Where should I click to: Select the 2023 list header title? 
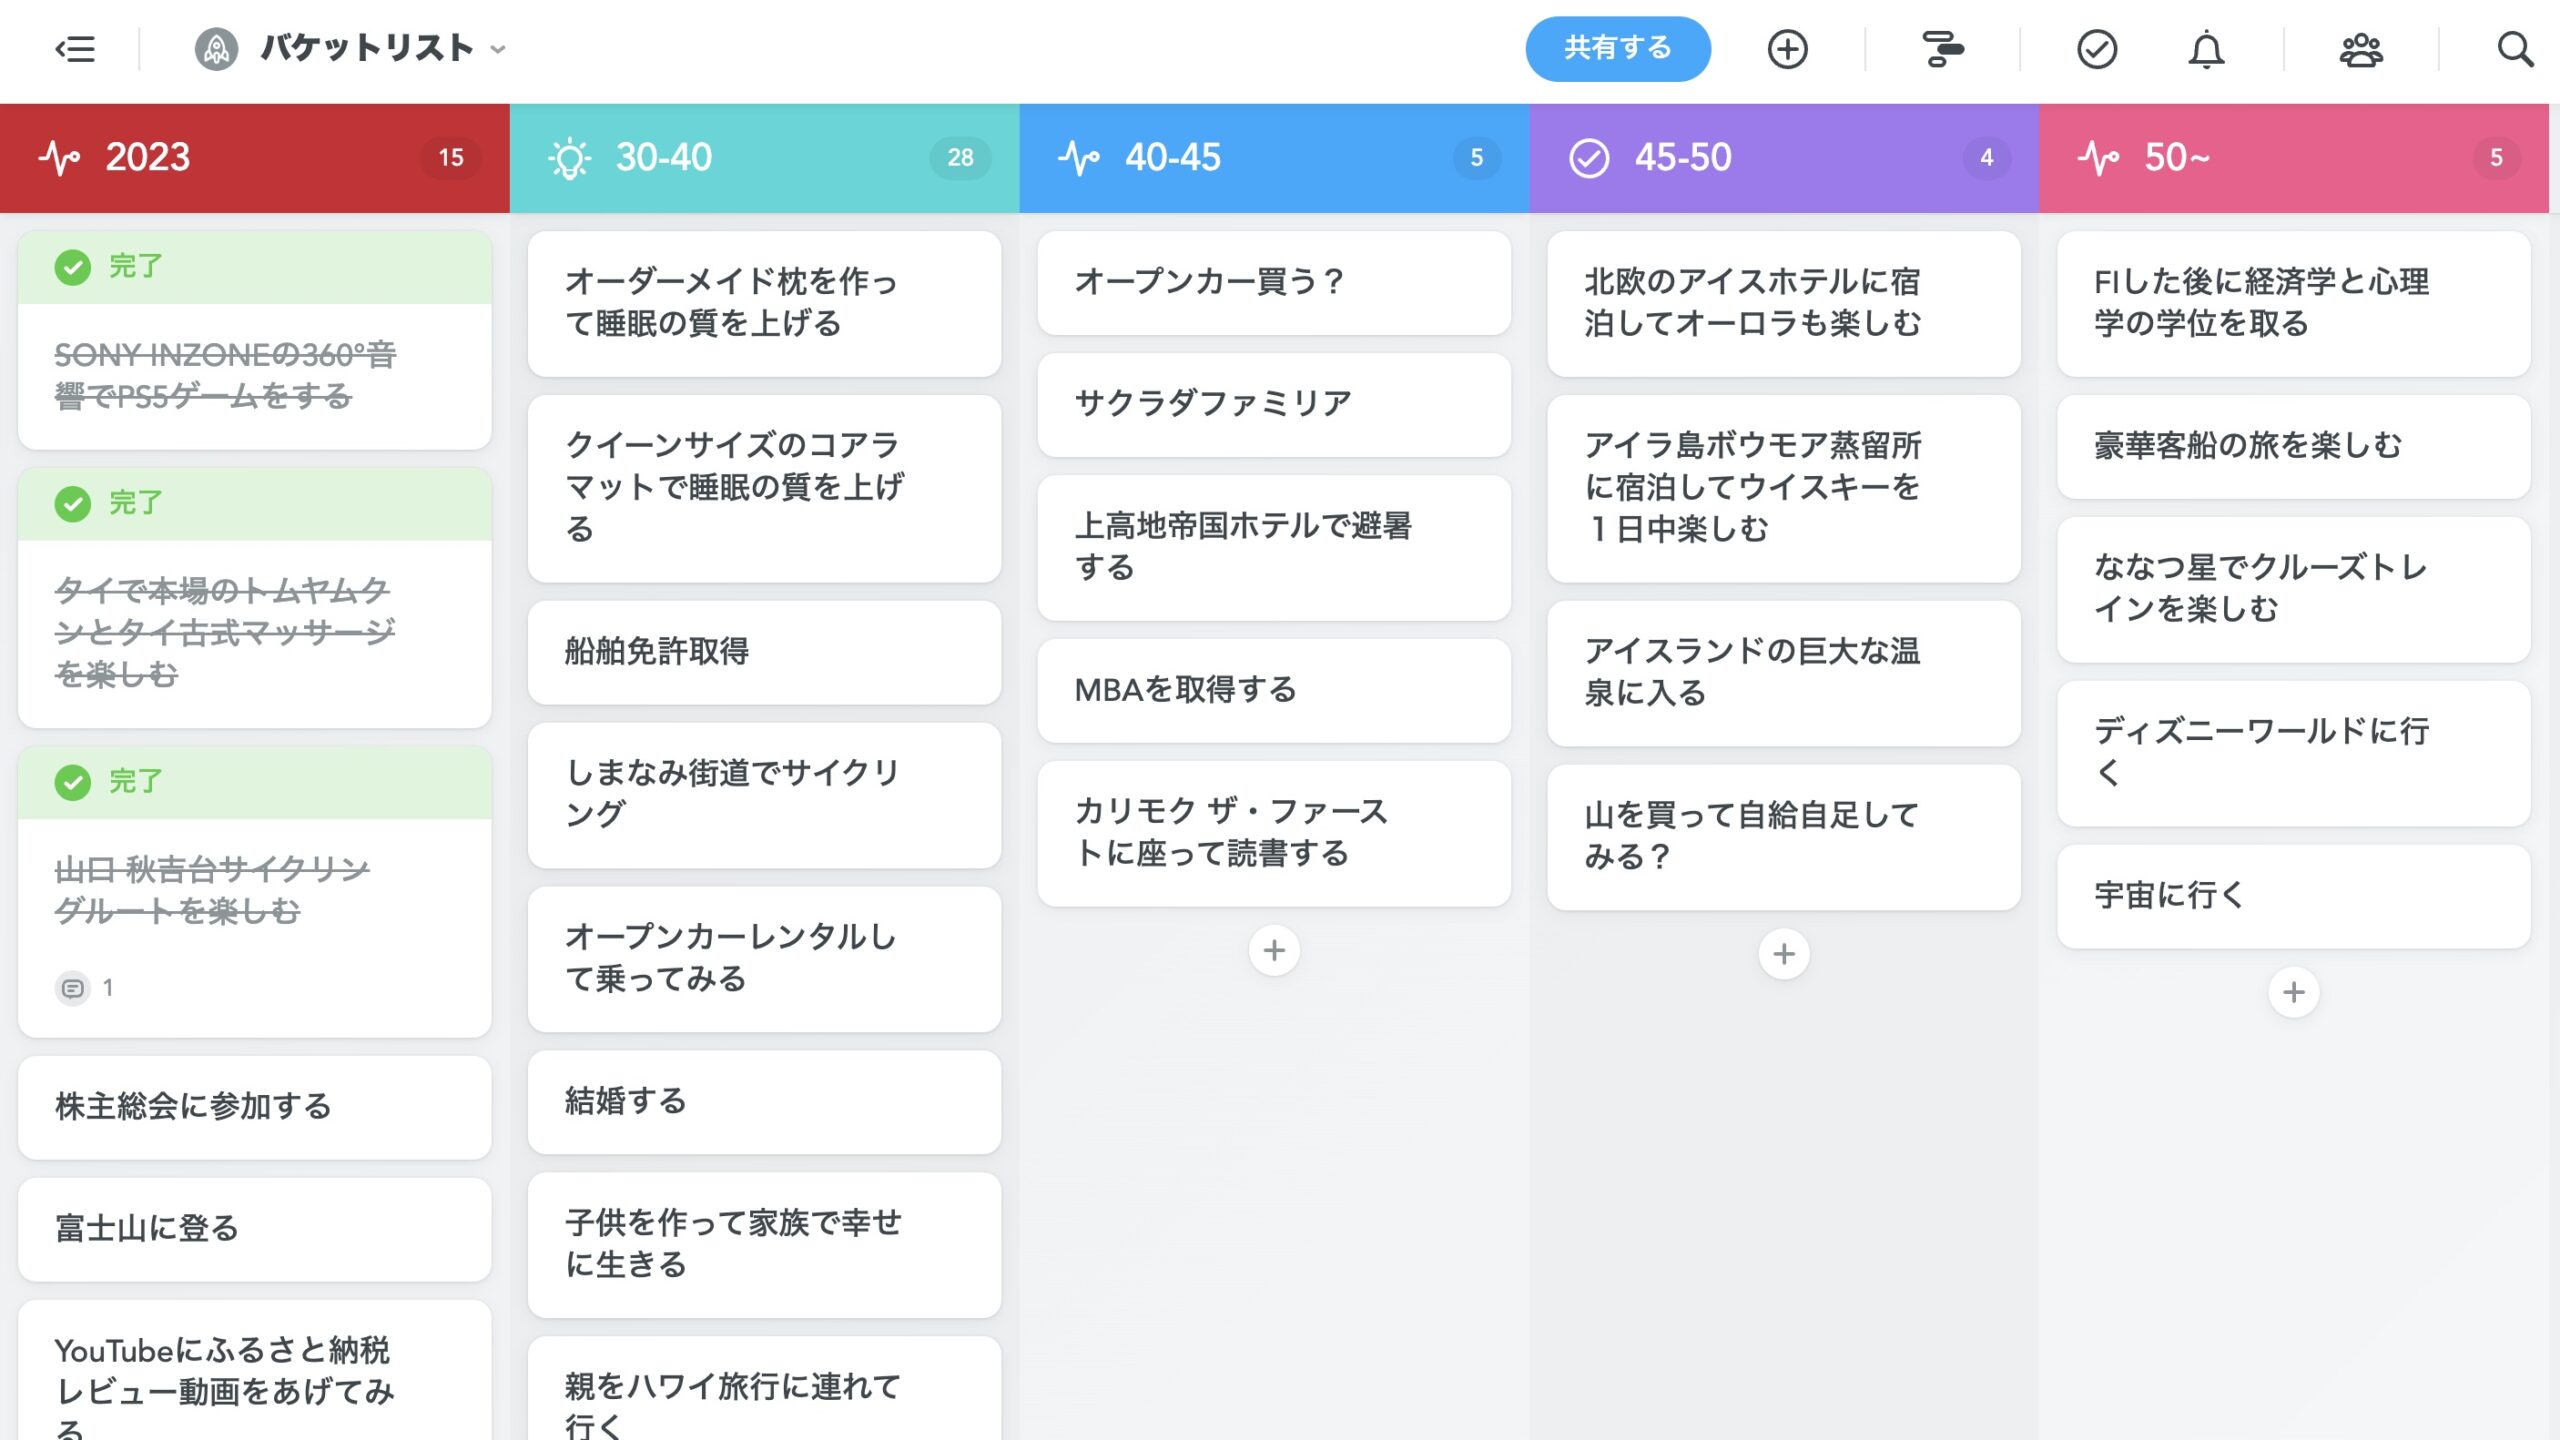(x=148, y=157)
